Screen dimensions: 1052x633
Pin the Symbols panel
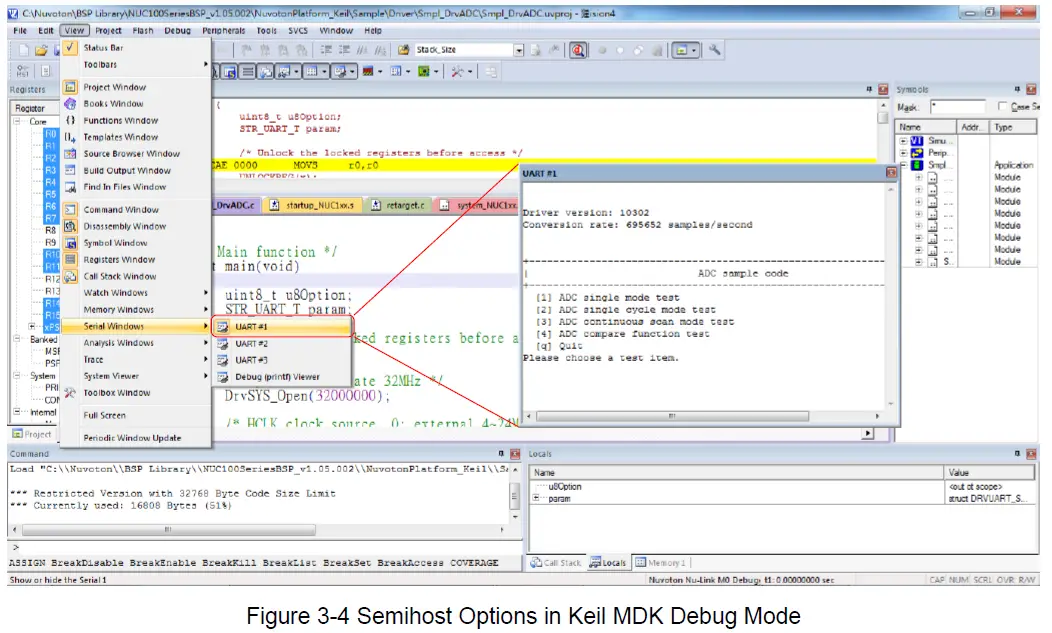pyautogui.click(x=1017, y=89)
